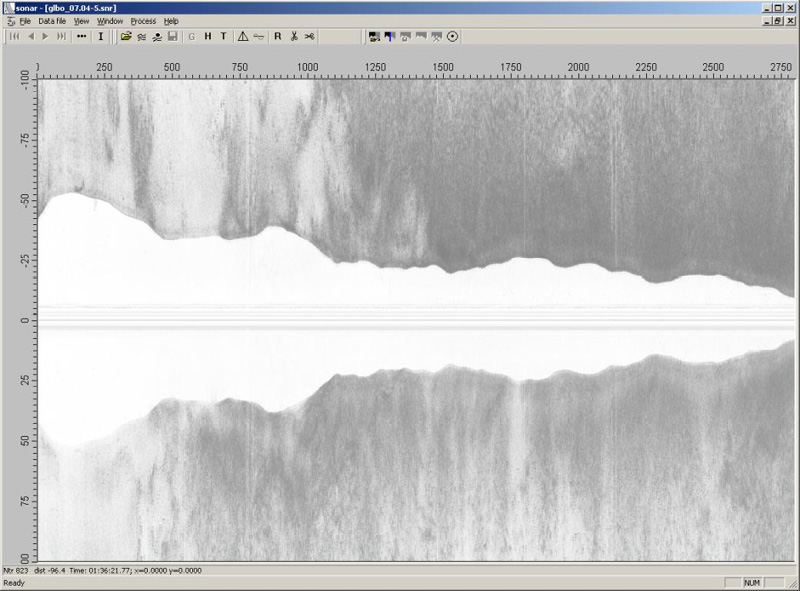Click the NUM indicator in the status bar

click(x=752, y=582)
